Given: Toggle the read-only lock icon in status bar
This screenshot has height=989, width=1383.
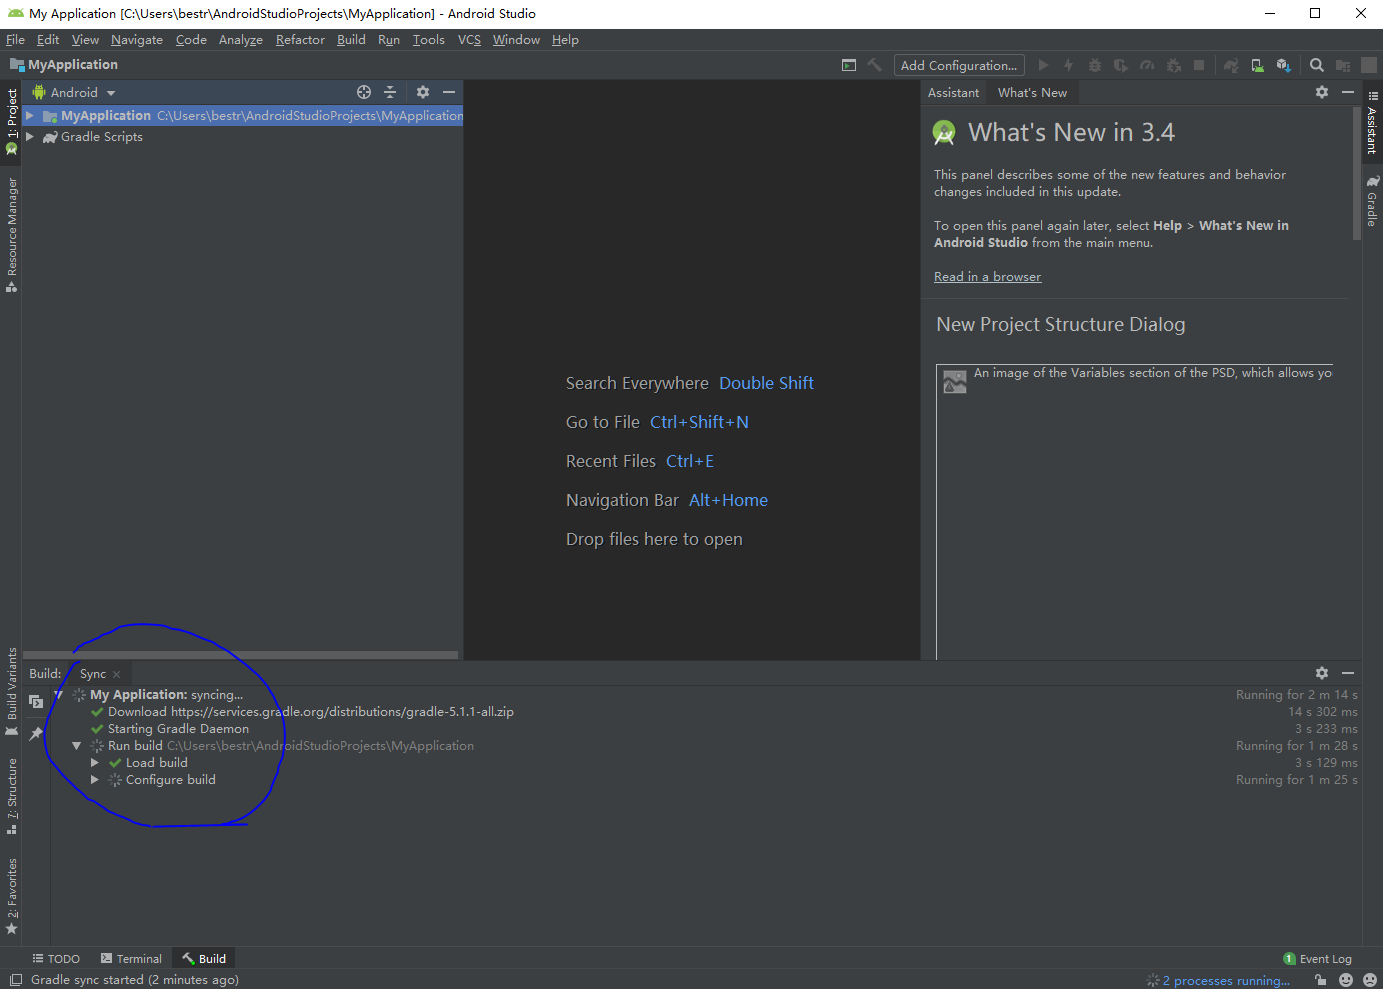Looking at the screenshot, I should pos(1321,980).
